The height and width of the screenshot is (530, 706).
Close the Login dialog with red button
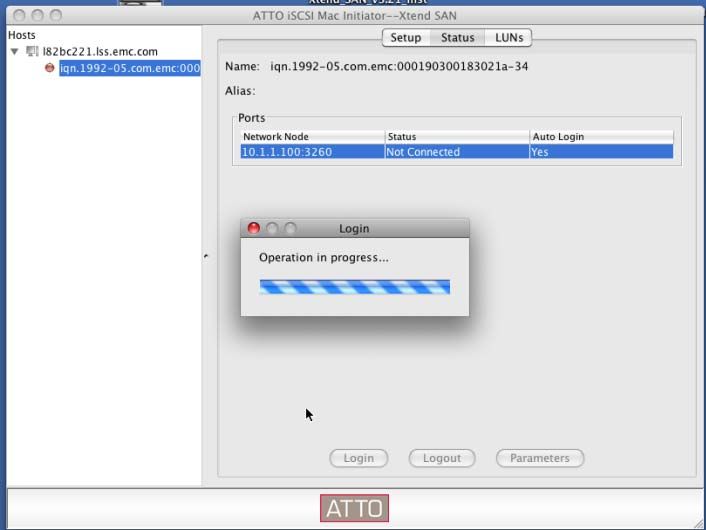[254, 228]
